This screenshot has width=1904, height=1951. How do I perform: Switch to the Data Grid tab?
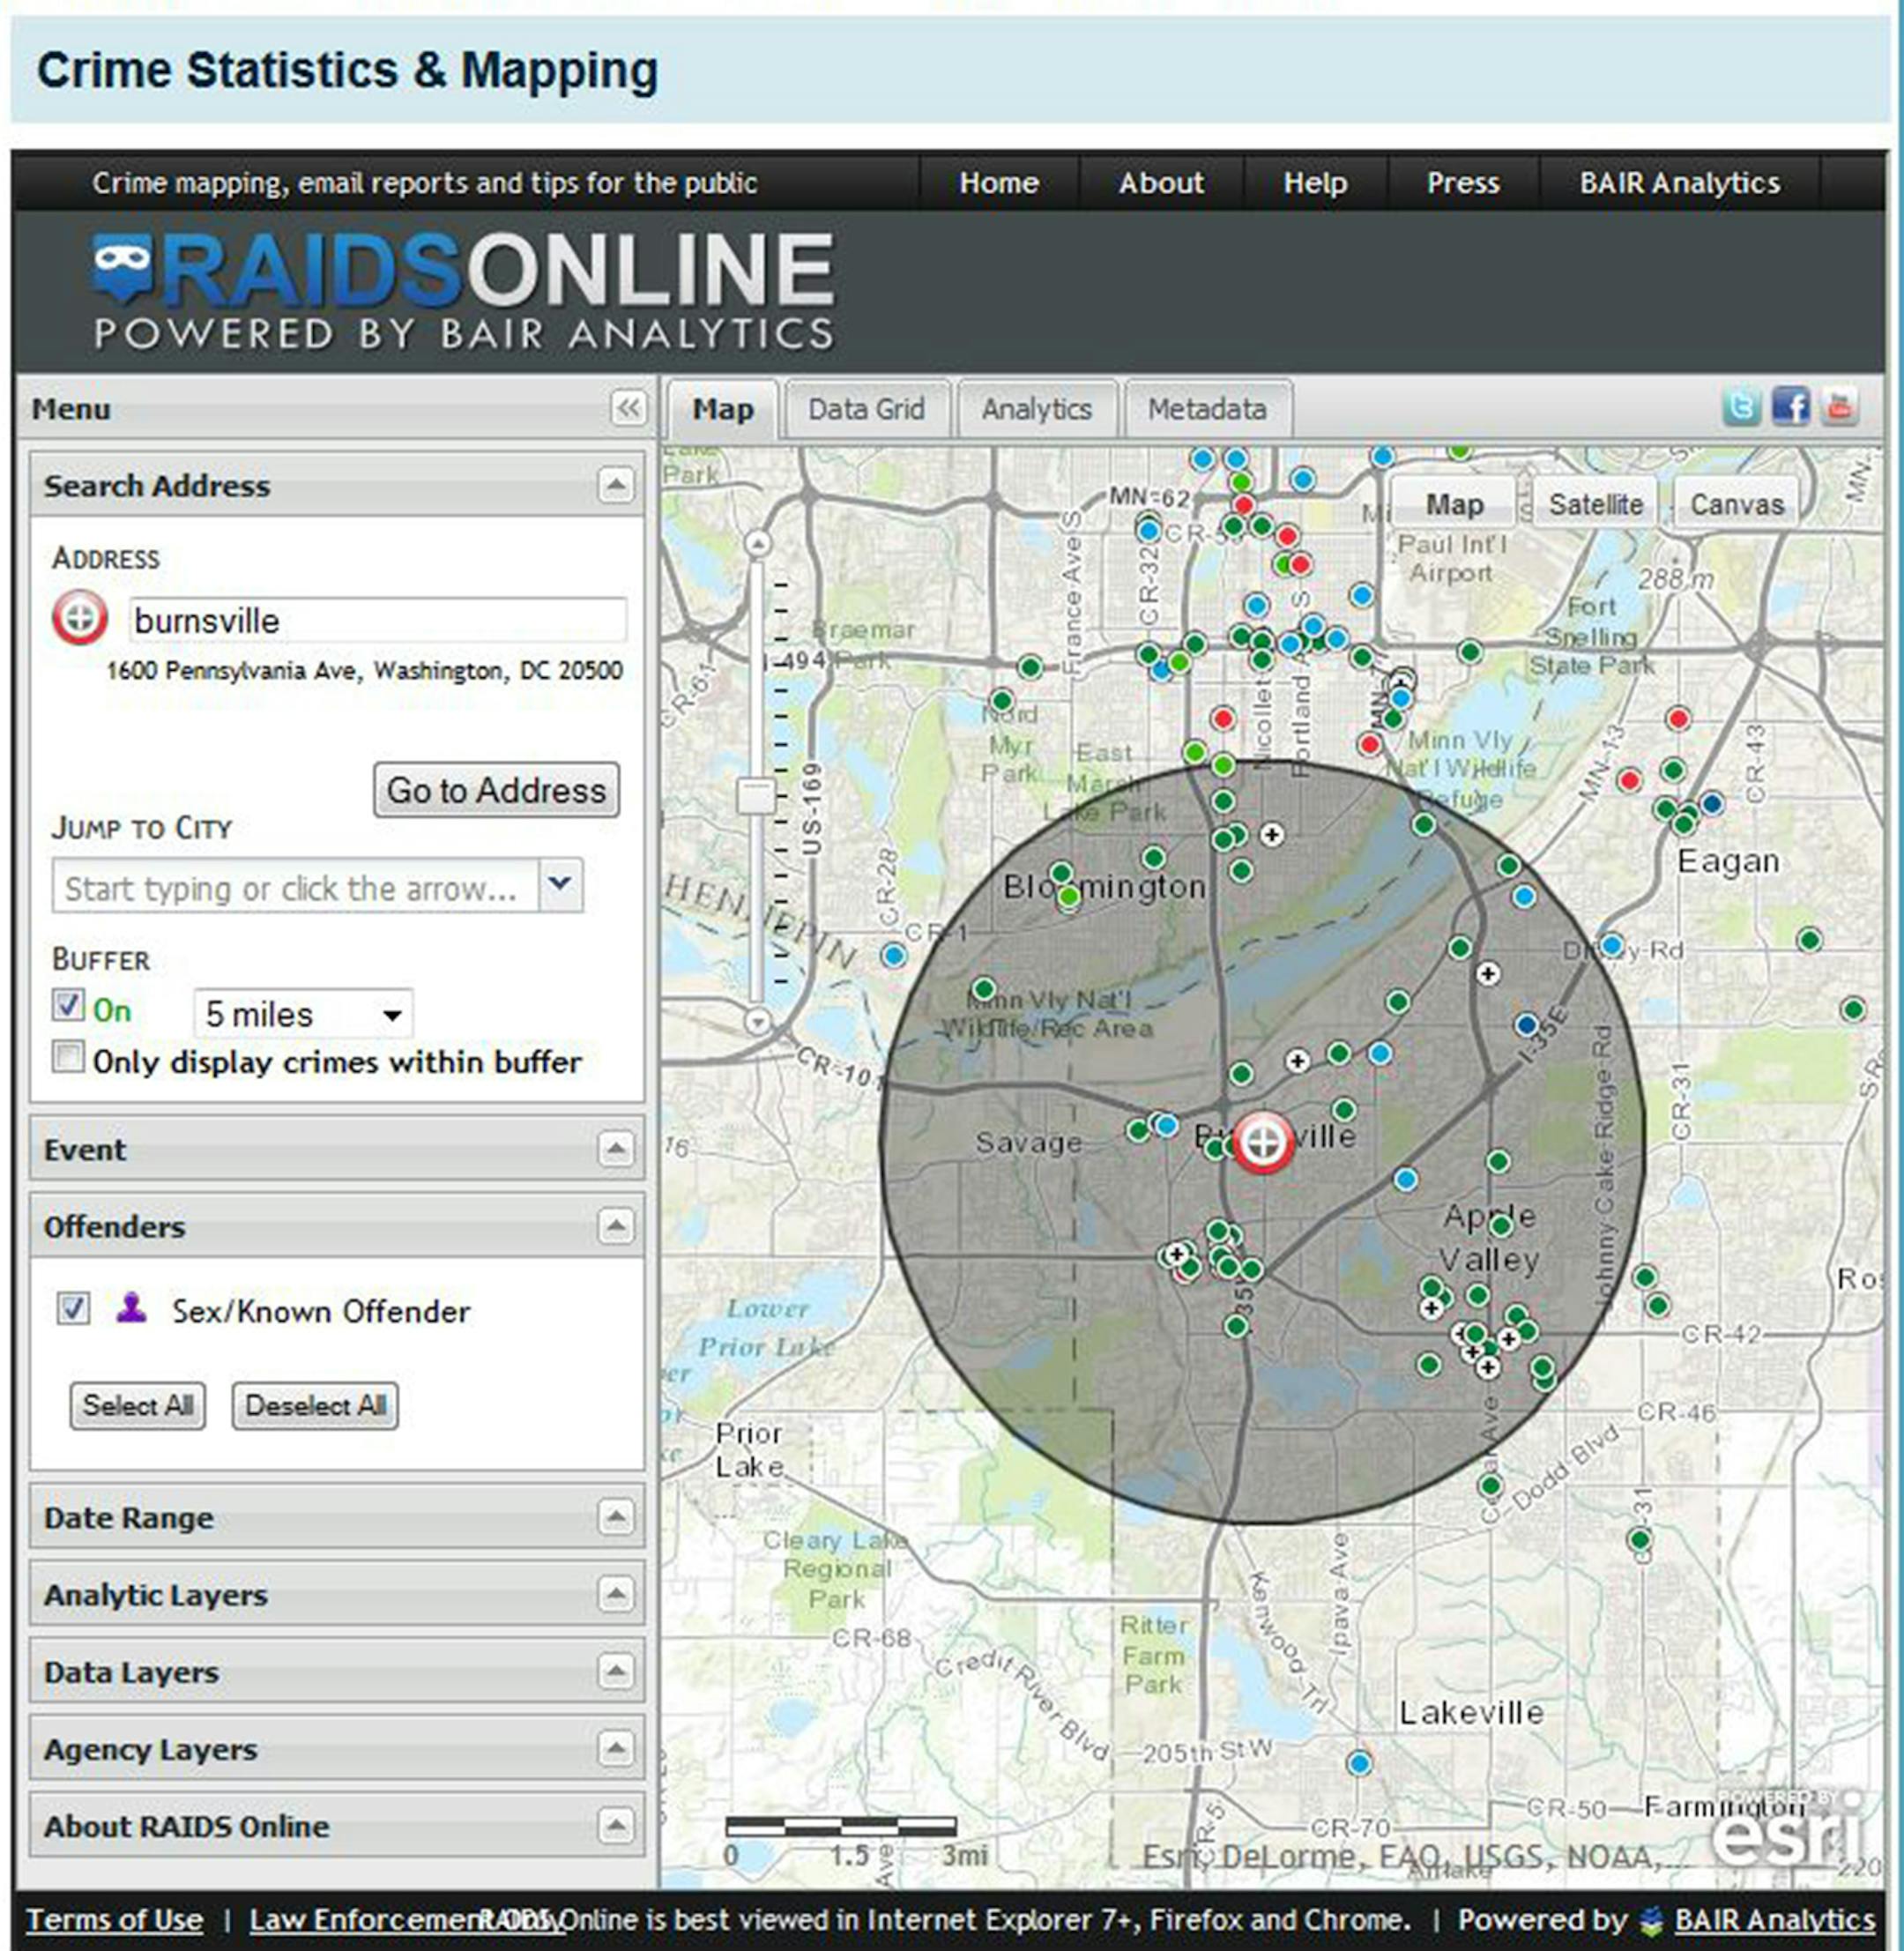click(x=866, y=409)
